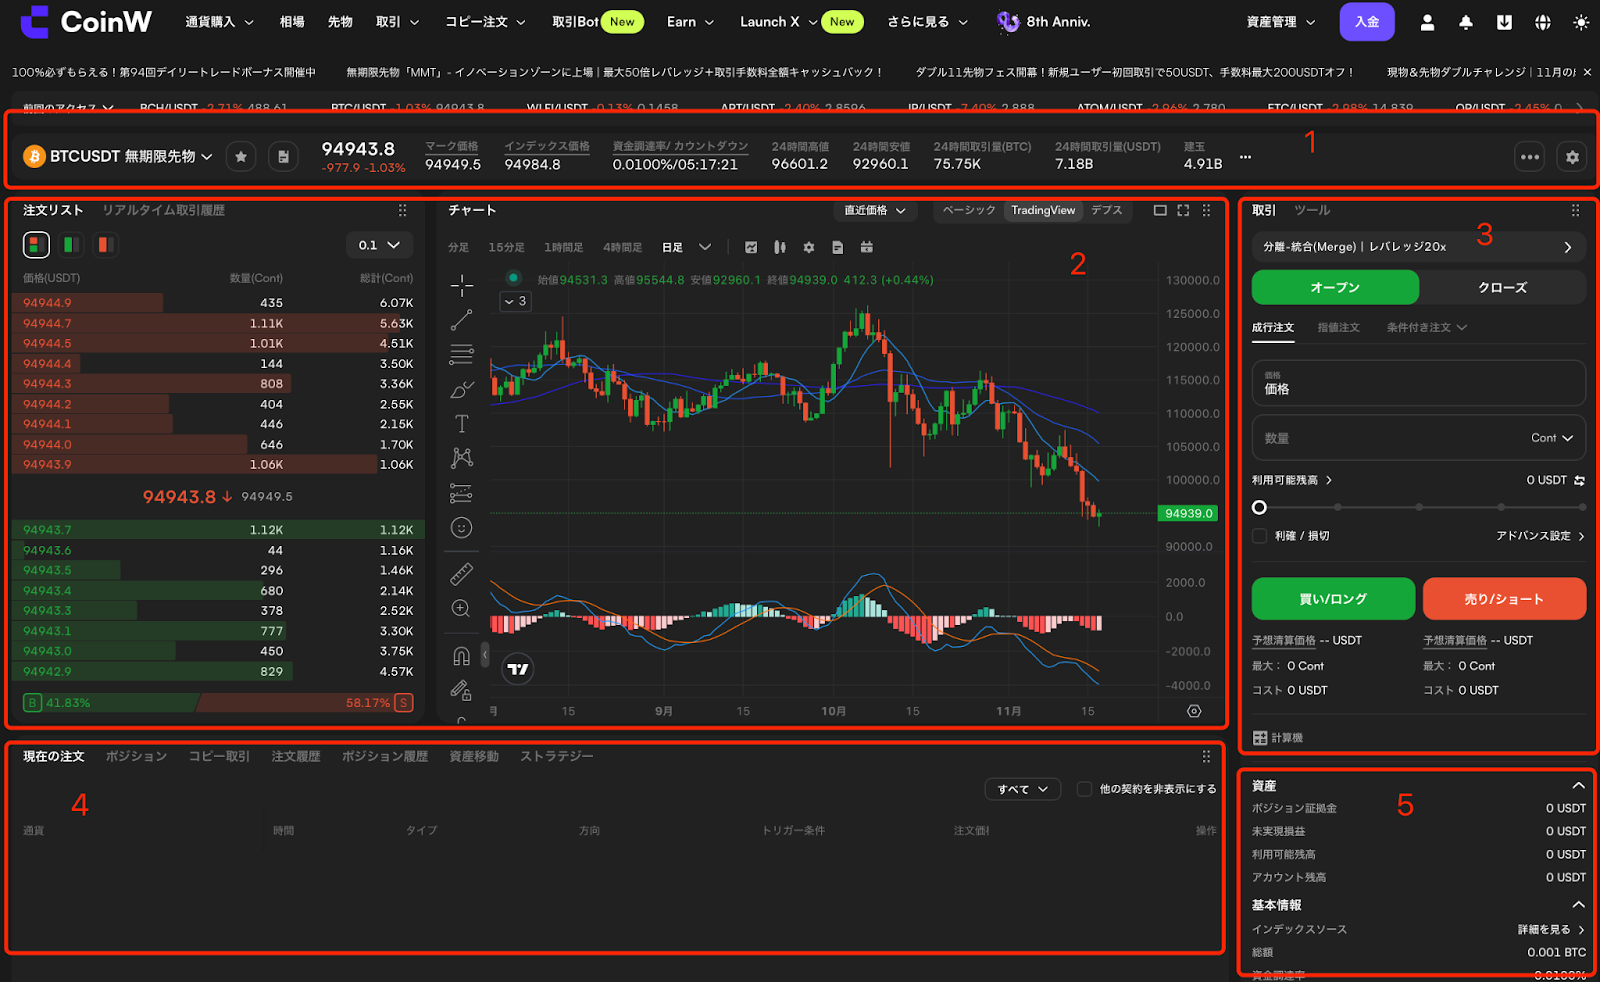Collapse the 基本情報 section
The width and height of the screenshot is (1600, 982).
(1578, 905)
